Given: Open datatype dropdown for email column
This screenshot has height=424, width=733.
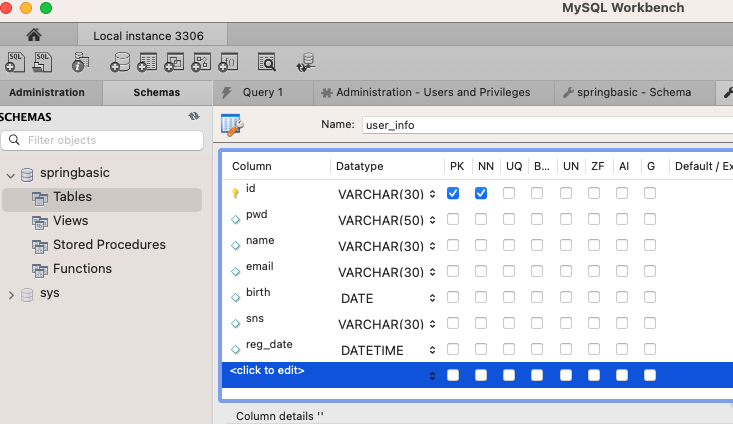Looking at the screenshot, I should click(x=432, y=272).
